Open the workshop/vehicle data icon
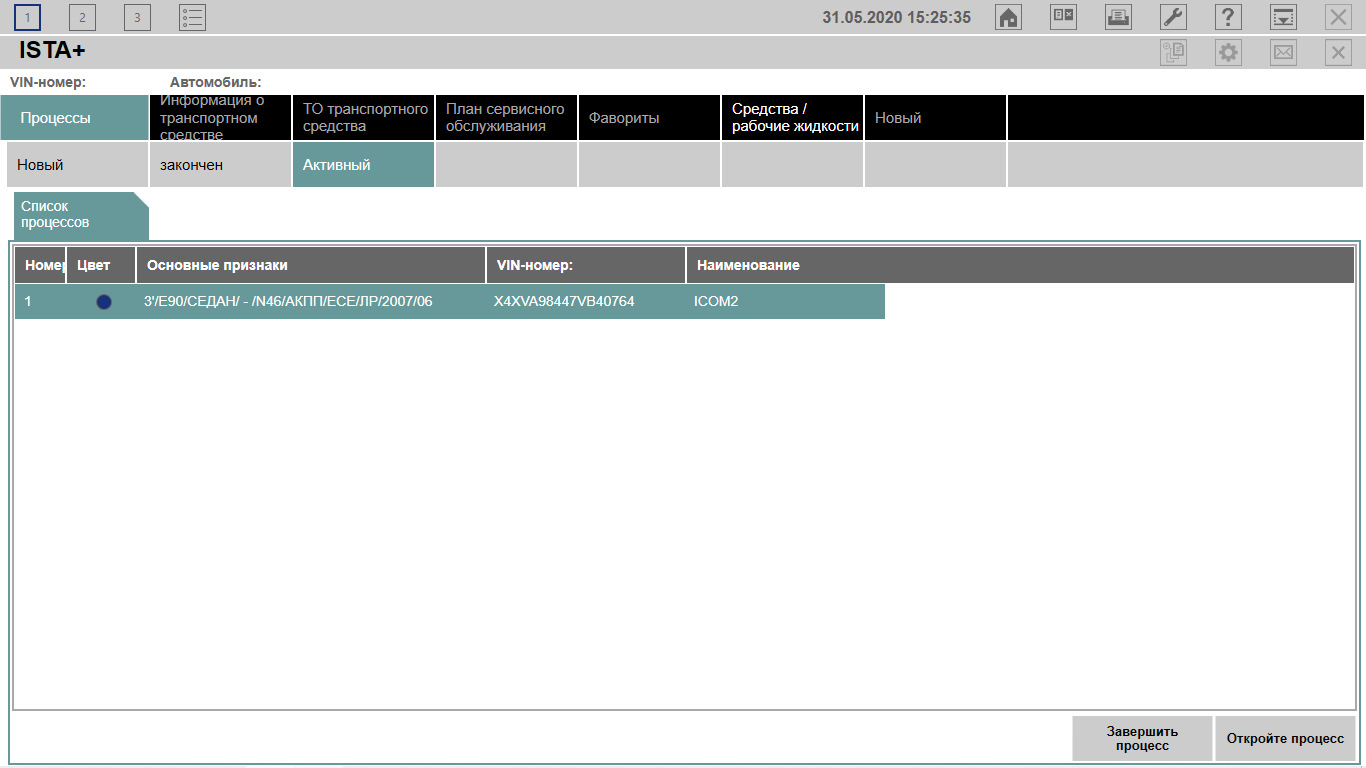 tap(1063, 17)
